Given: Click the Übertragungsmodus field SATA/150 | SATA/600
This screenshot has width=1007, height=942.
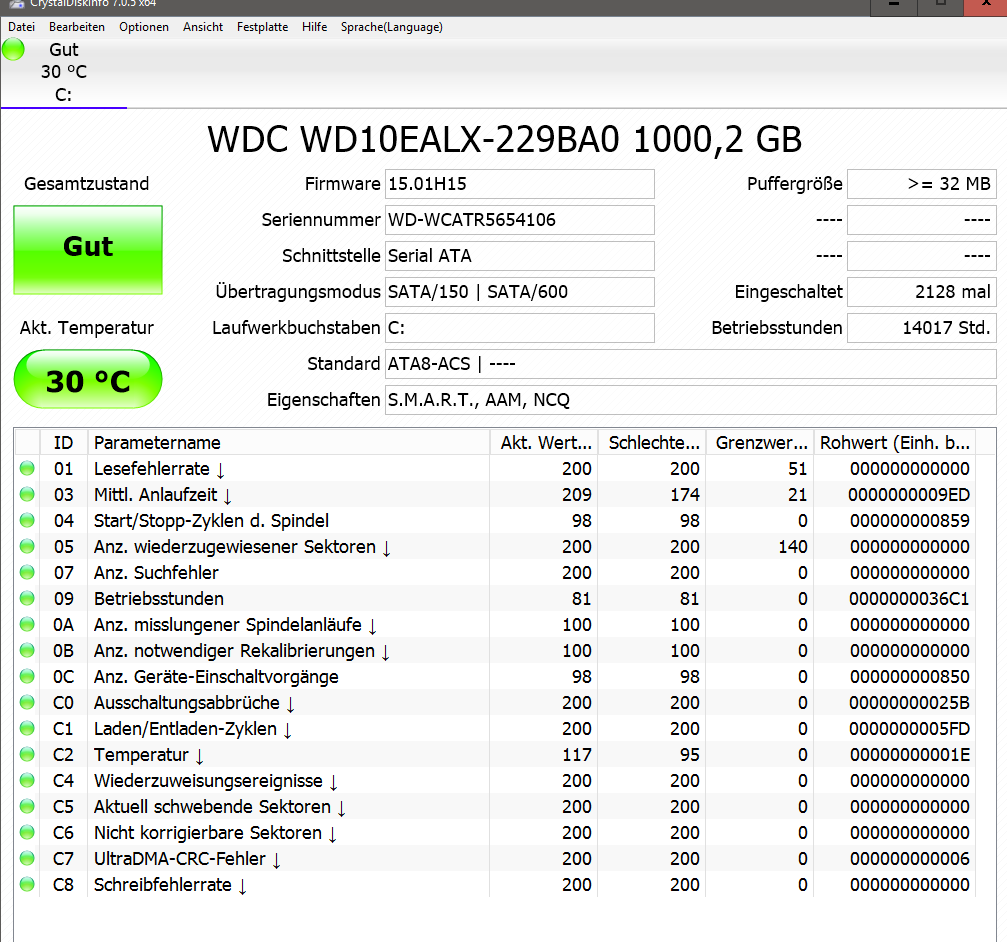Looking at the screenshot, I should (520, 292).
